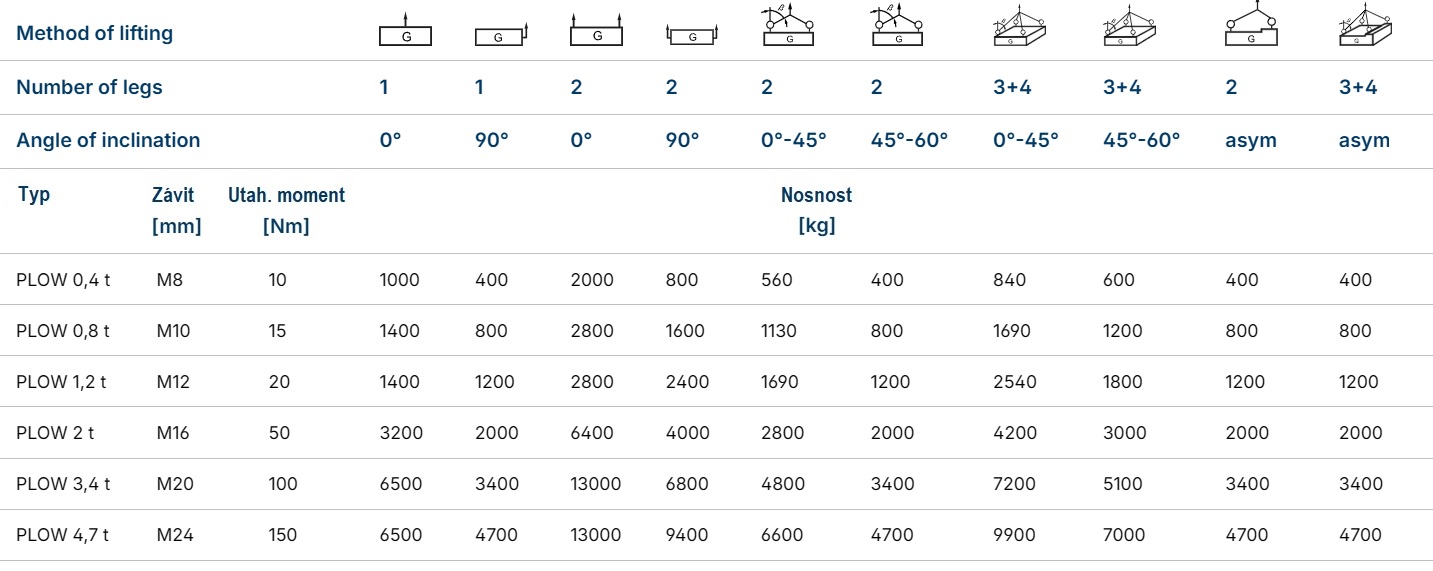Click the two-leg 90° side lifting diagram

tap(691, 36)
